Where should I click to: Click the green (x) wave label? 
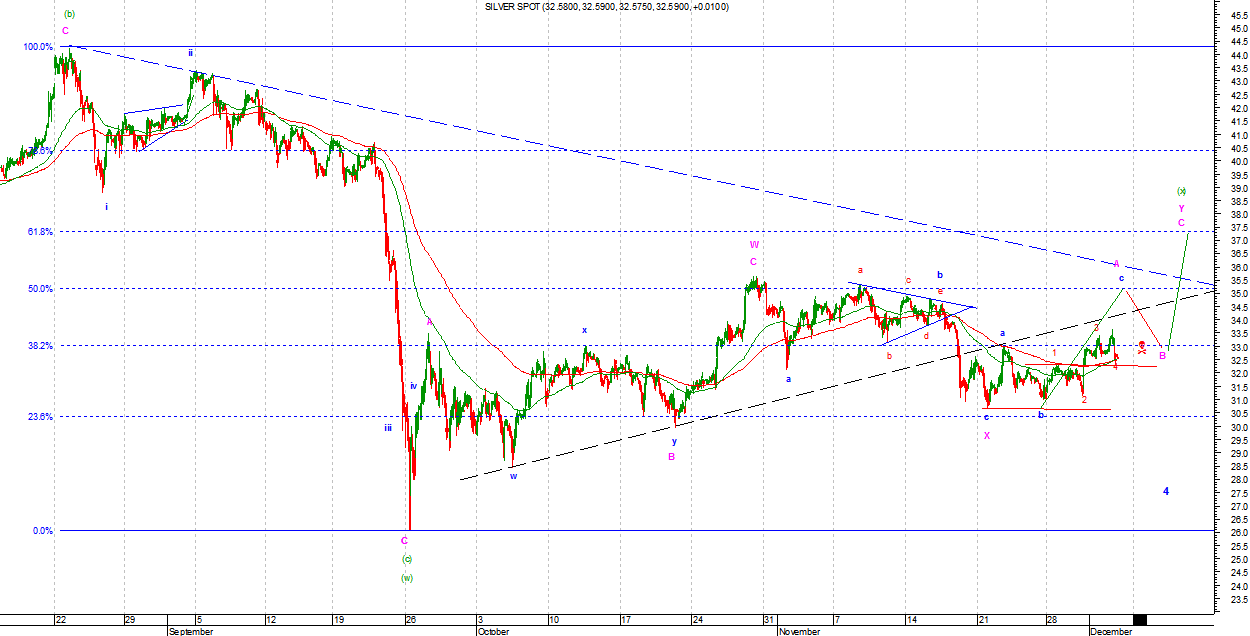tap(1181, 191)
